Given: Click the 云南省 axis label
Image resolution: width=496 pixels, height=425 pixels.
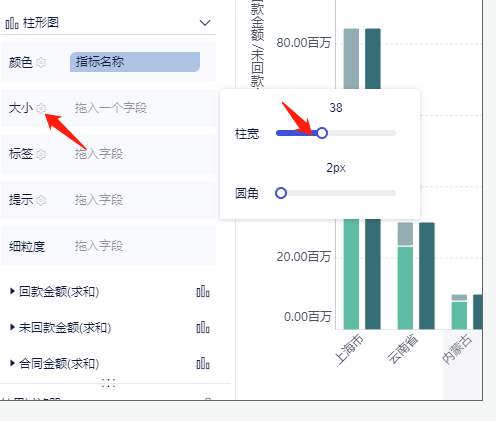Looking at the screenshot, I should (403, 348).
